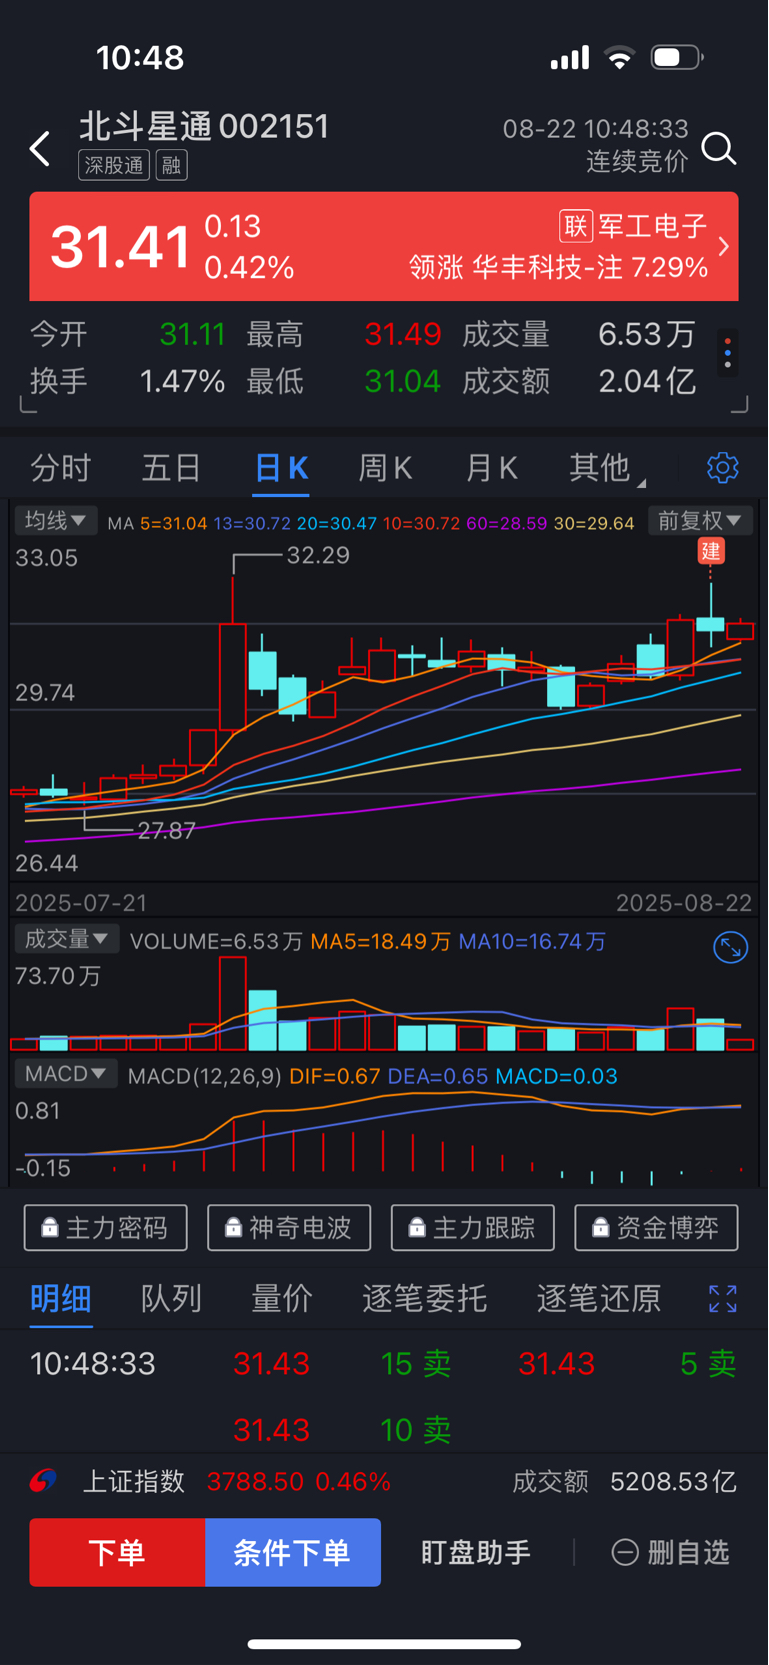The width and height of the screenshot is (769, 1665).
Task: Switch to 逐笔还原 tab
Action: [598, 1298]
